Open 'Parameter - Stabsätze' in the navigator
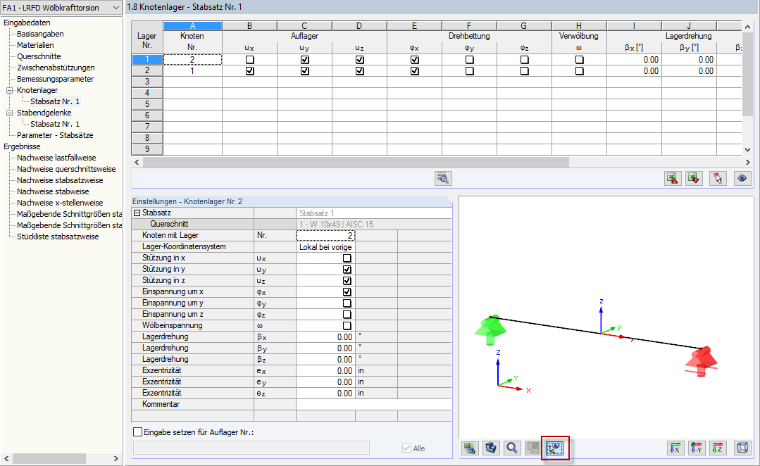Image resolution: width=760 pixels, height=466 pixels. 55,135
